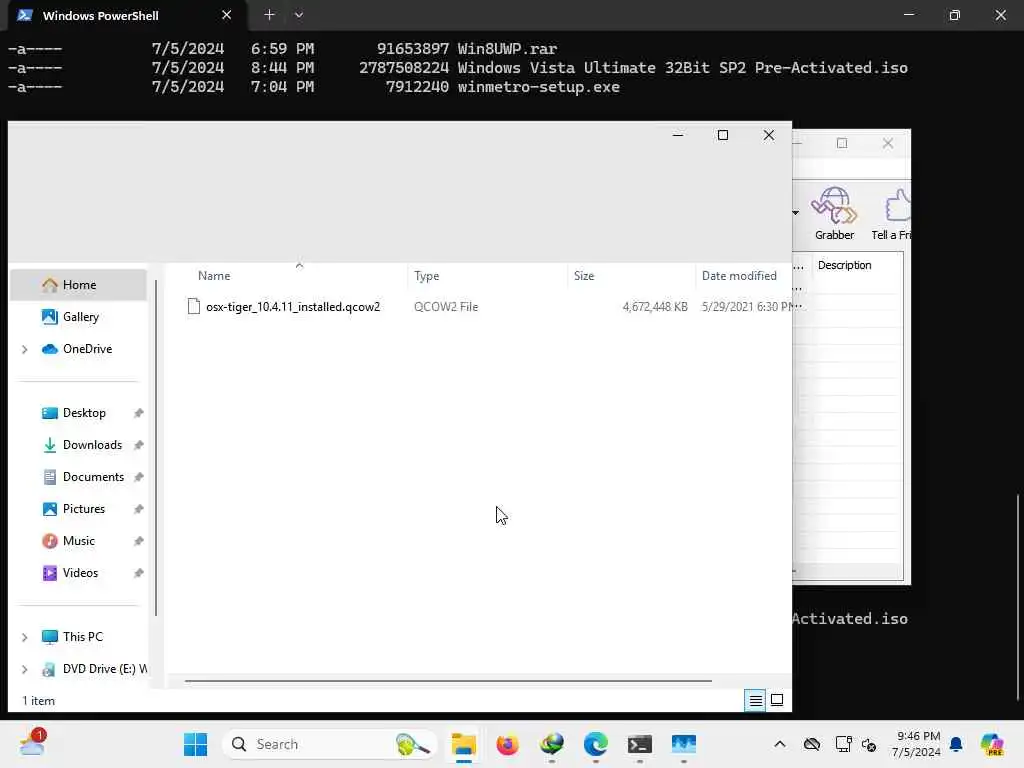Click the taskbar Search box

pyautogui.click(x=330, y=744)
